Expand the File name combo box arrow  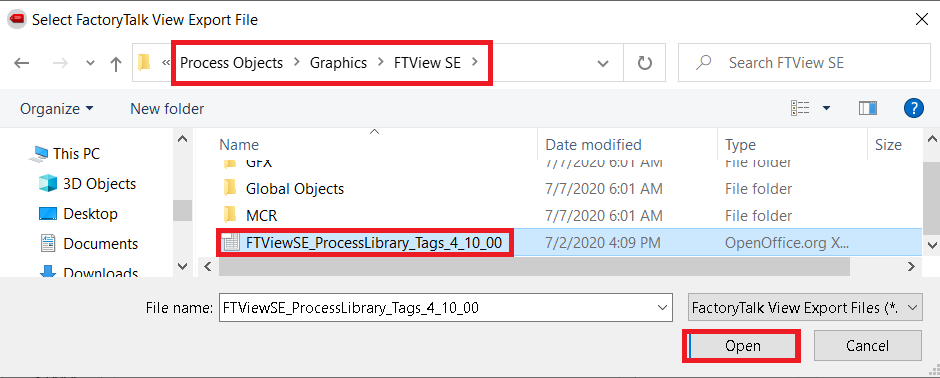pos(662,308)
